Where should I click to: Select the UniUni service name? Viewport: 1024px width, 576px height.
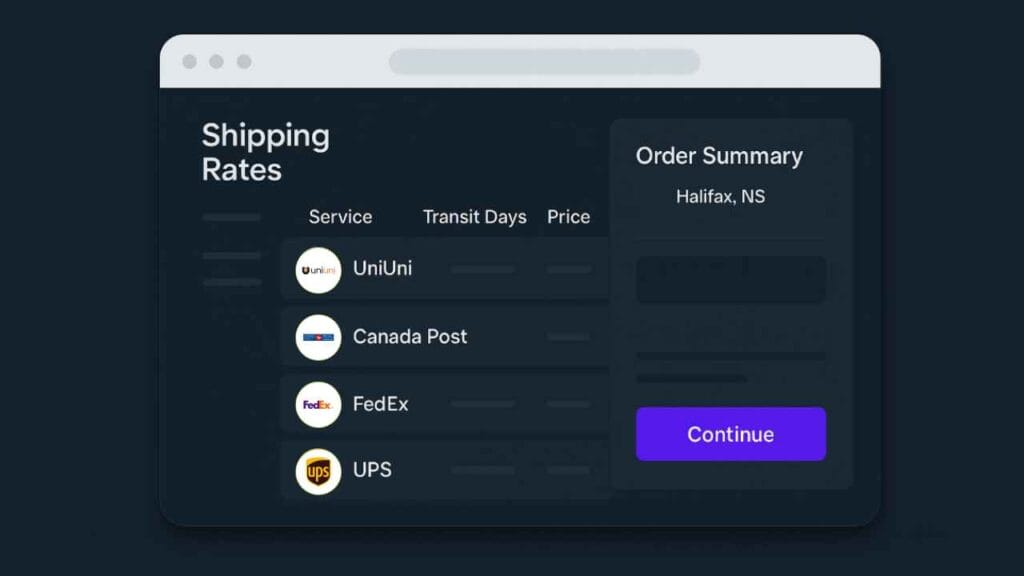pyautogui.click(x=382, y=268)
